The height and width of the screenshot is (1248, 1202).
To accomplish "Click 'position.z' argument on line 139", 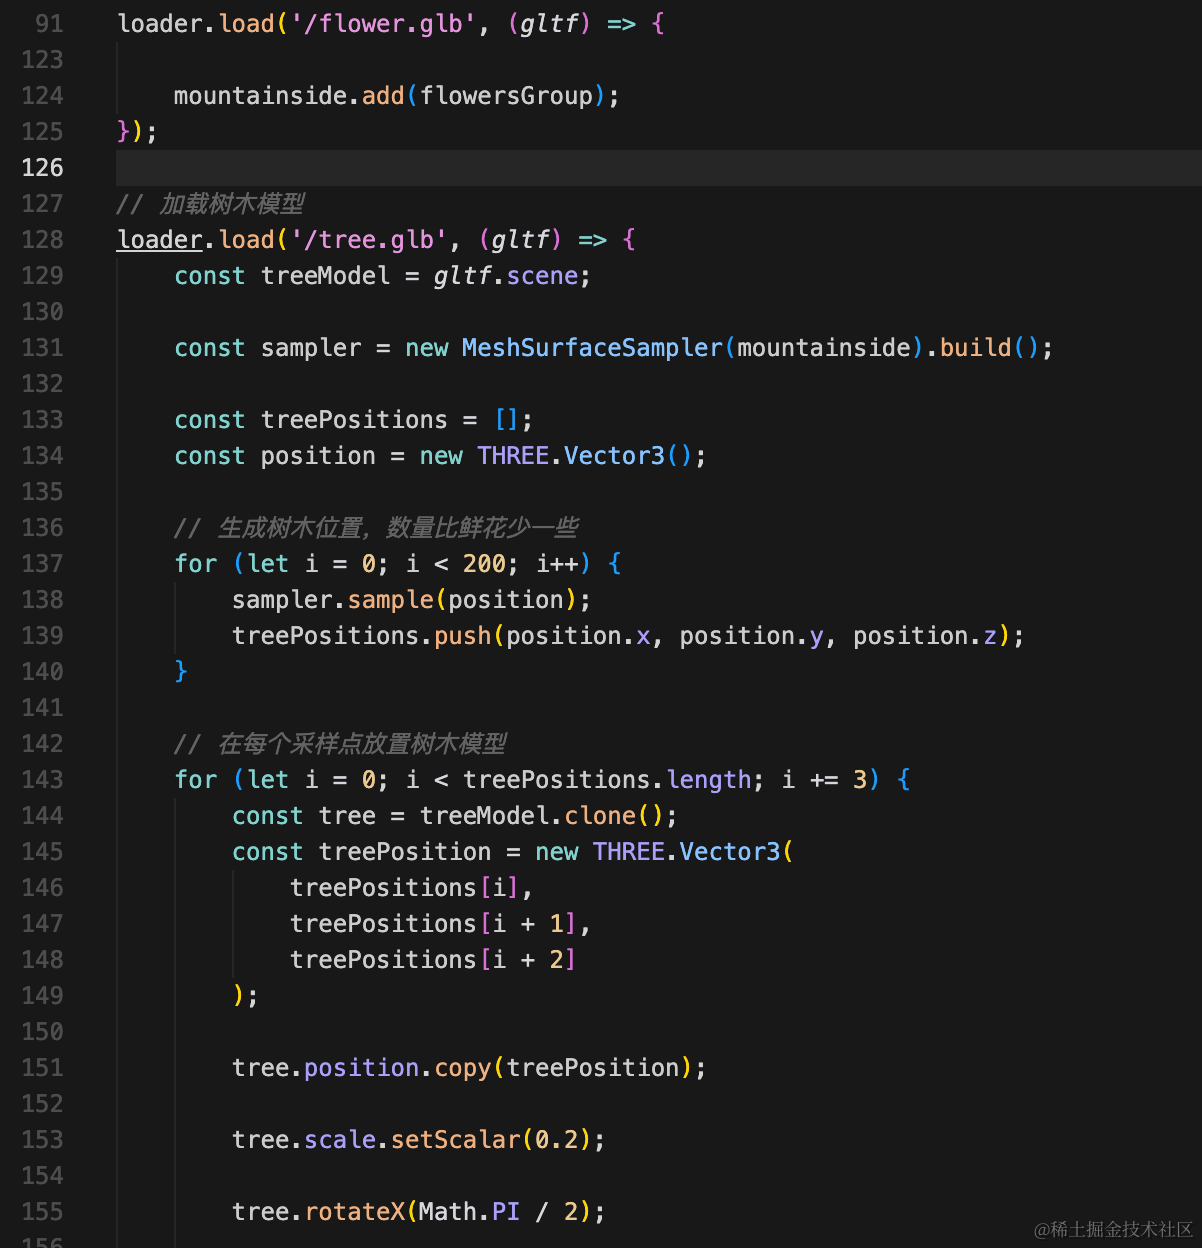I will coord(925,636).
